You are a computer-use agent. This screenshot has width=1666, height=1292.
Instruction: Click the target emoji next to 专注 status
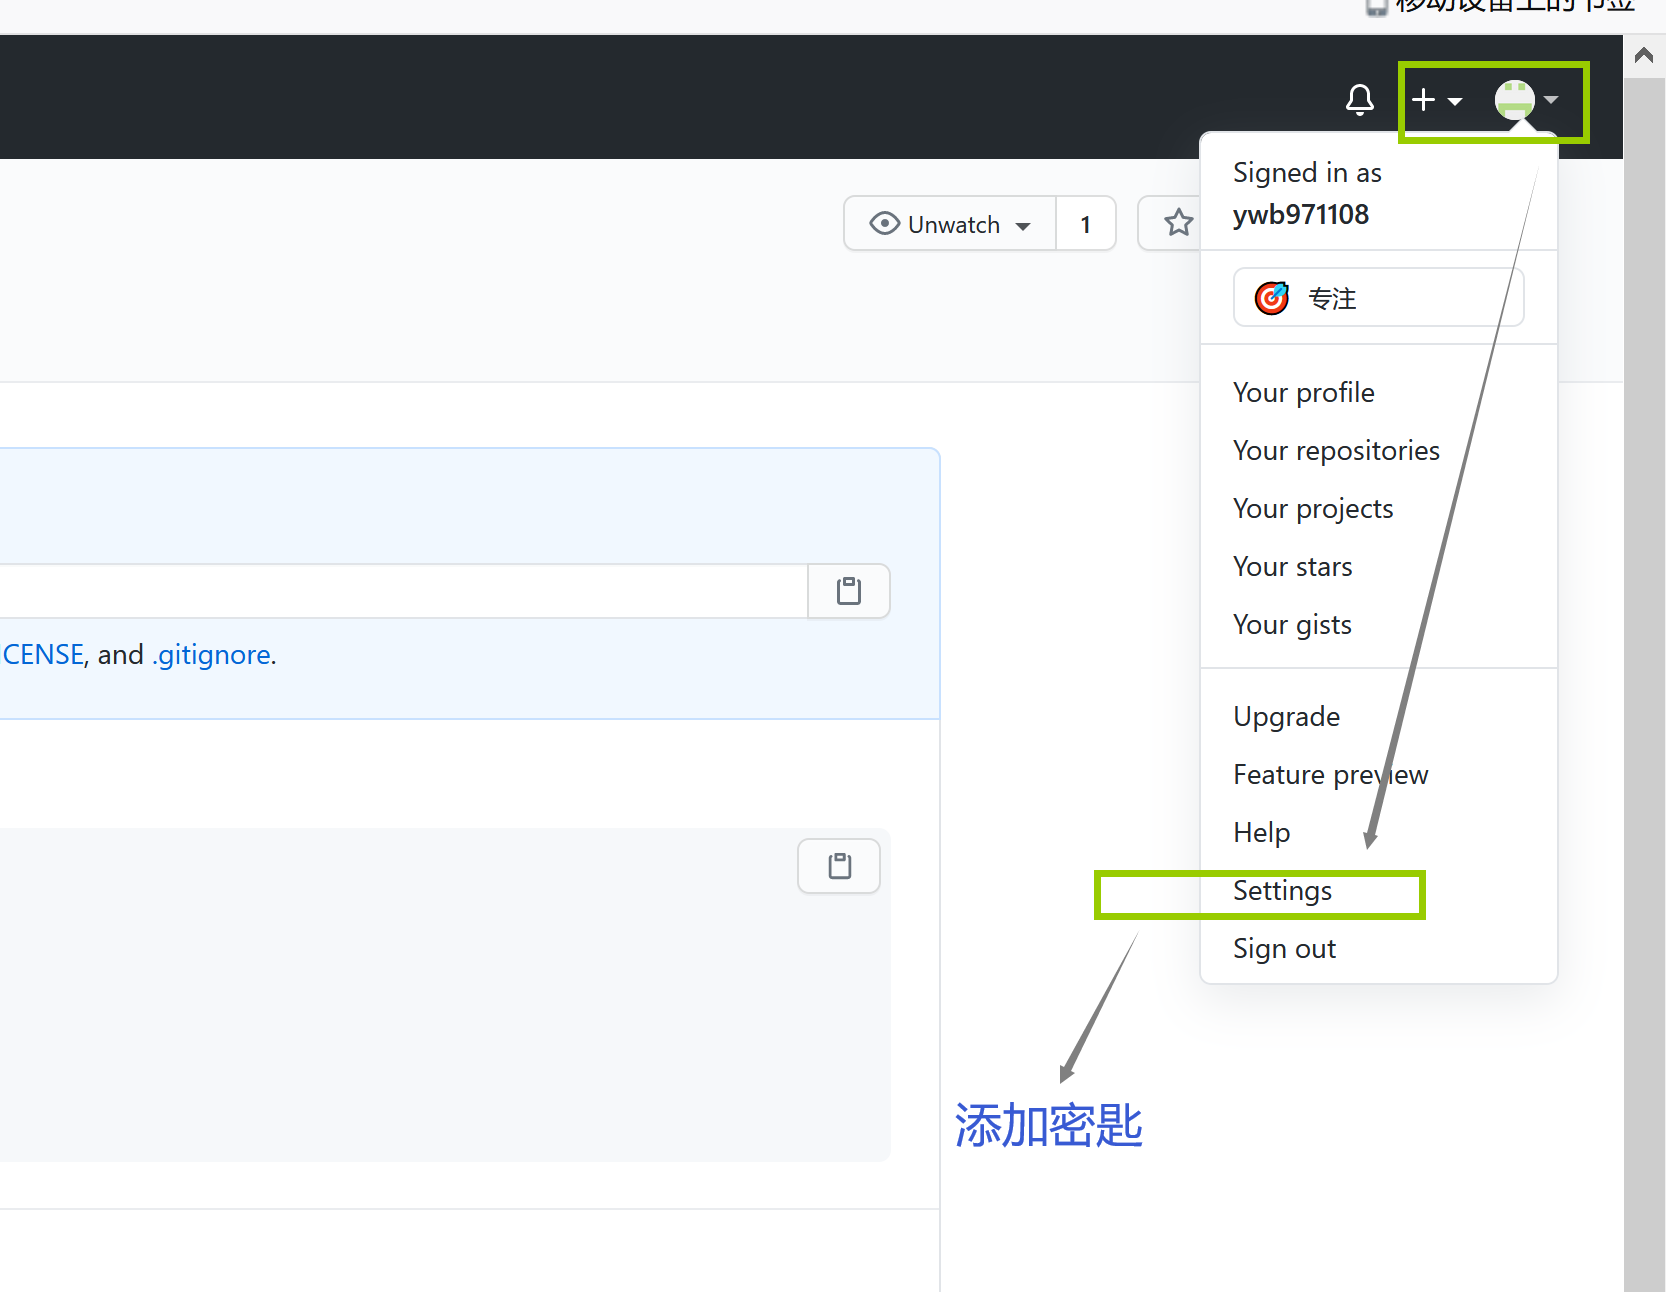coord(1270,297)
